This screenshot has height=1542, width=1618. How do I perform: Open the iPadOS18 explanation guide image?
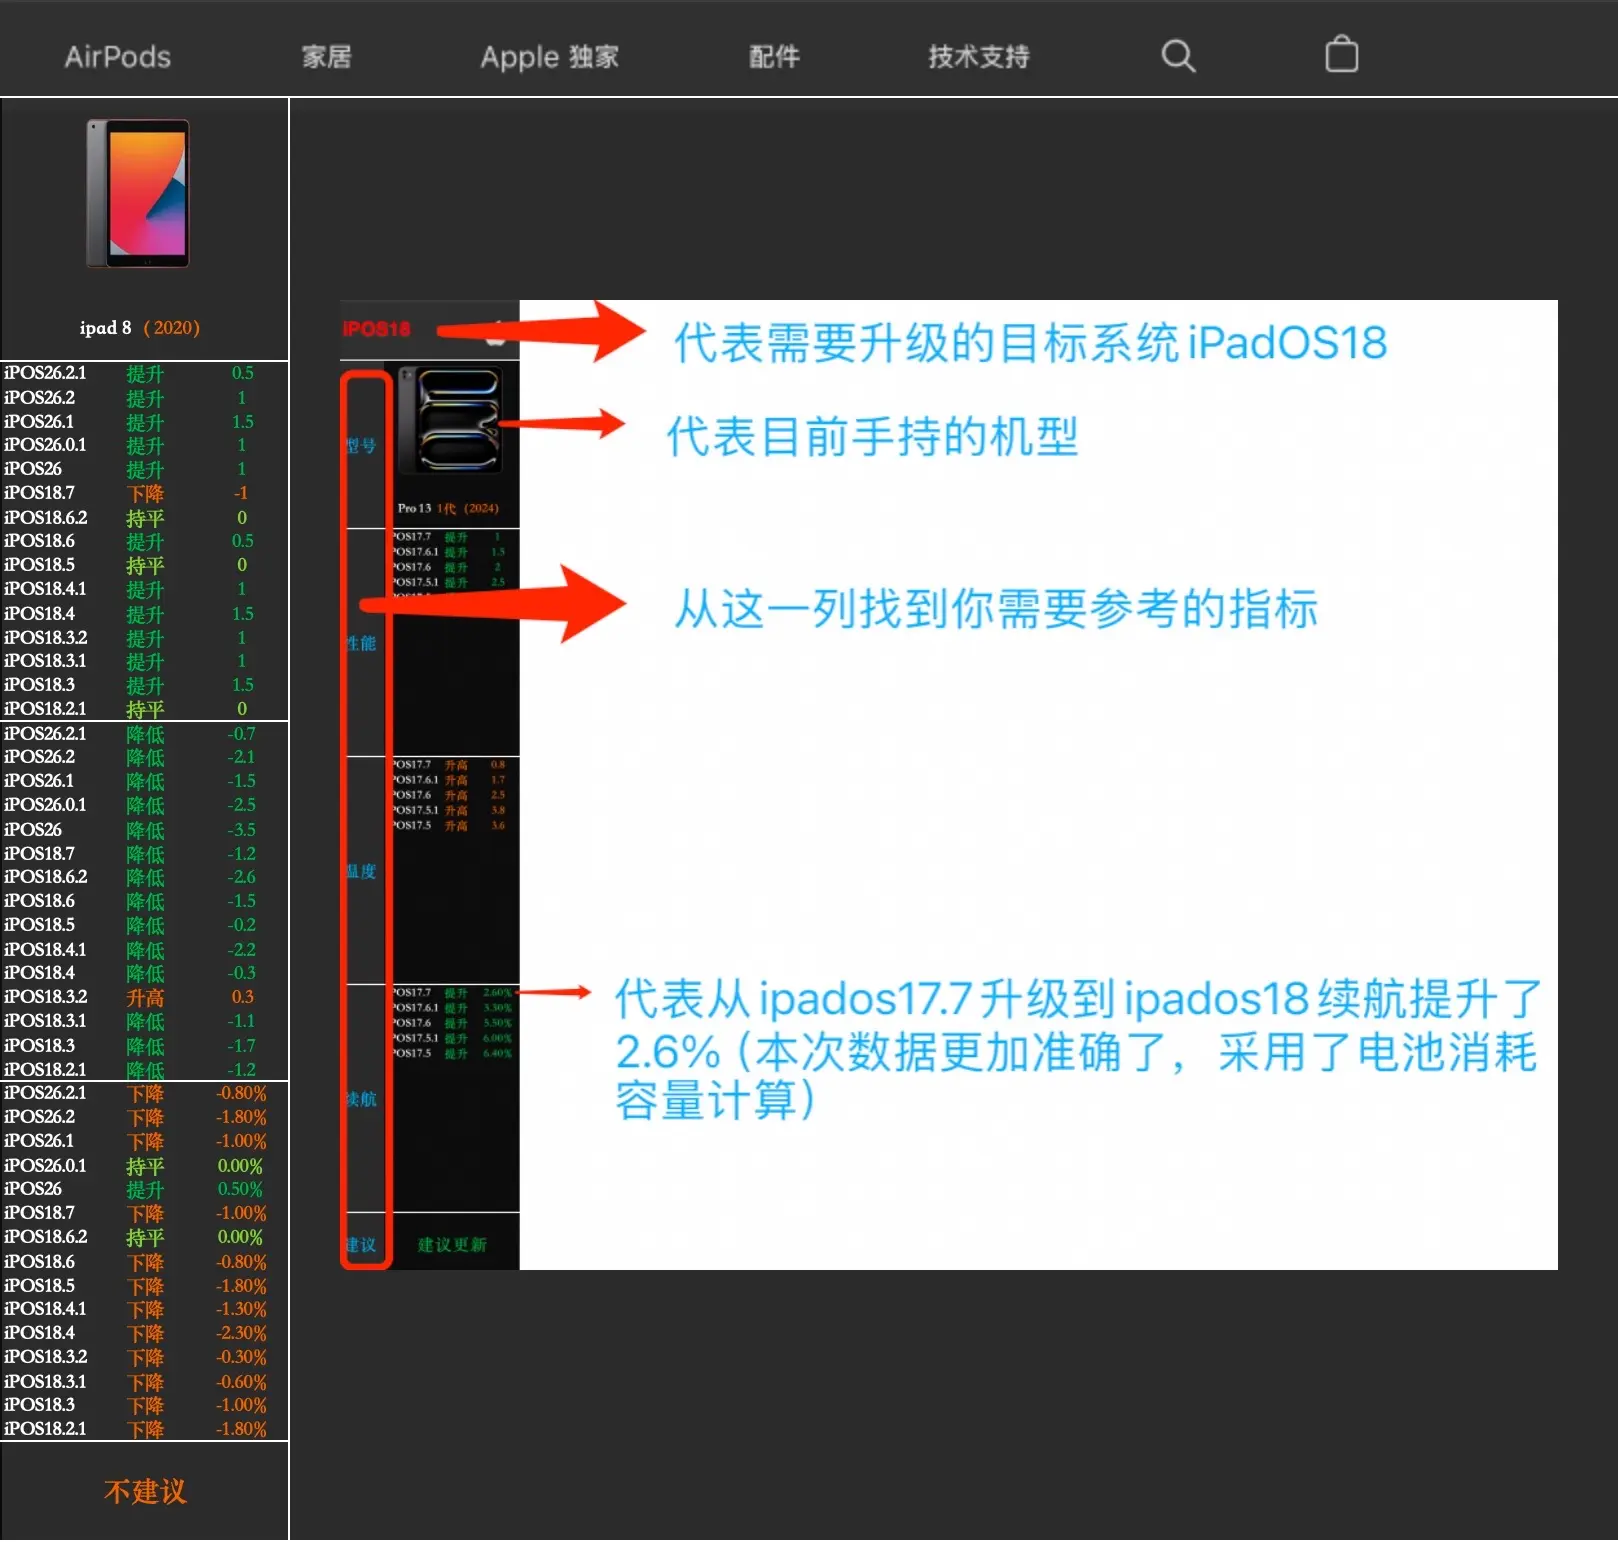949,785
